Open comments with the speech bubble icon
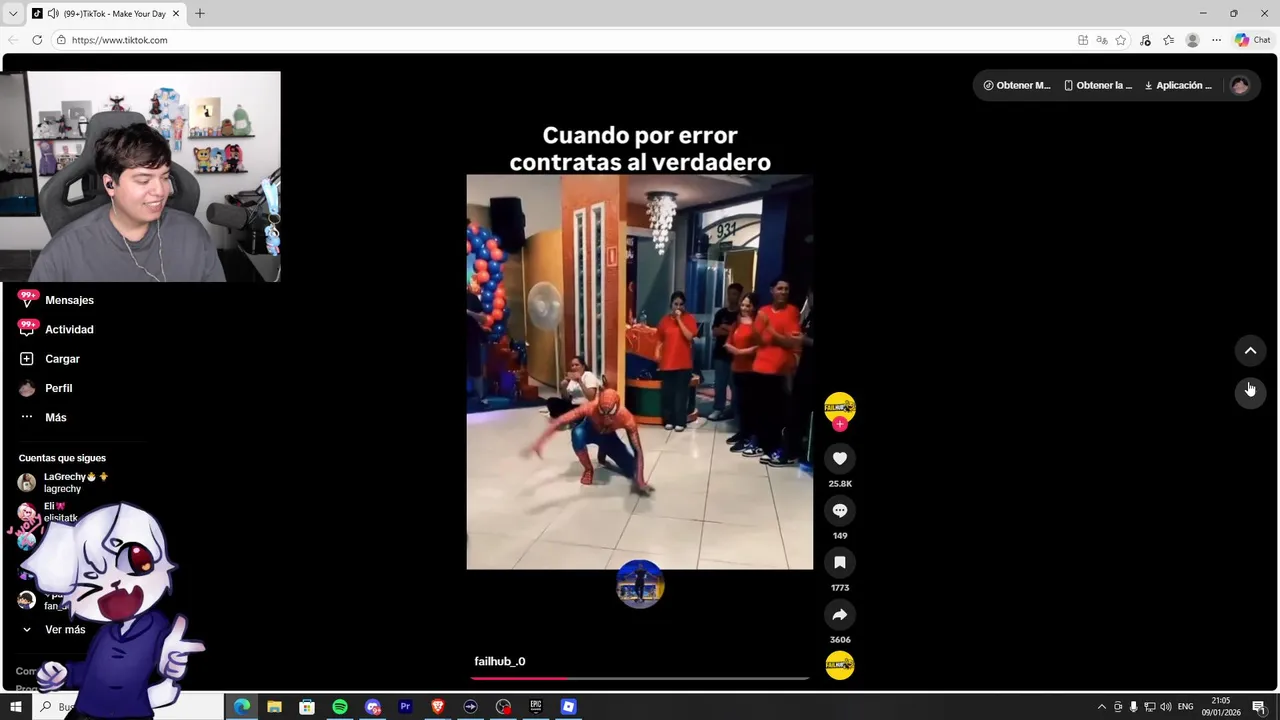Viewport: 1280px width, 720px height. tap(840, 511)
